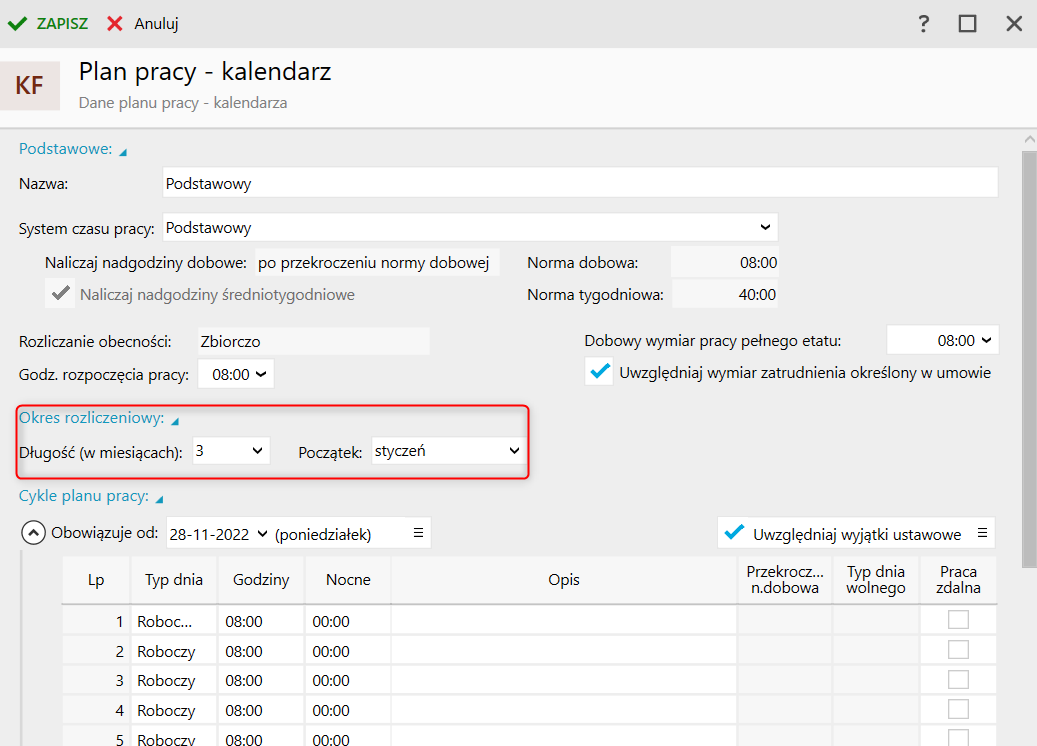Toggle Uwzględniaj wymiar zatrudnienia określony w umowie
1037x746 pixels.
pos(600,372)
